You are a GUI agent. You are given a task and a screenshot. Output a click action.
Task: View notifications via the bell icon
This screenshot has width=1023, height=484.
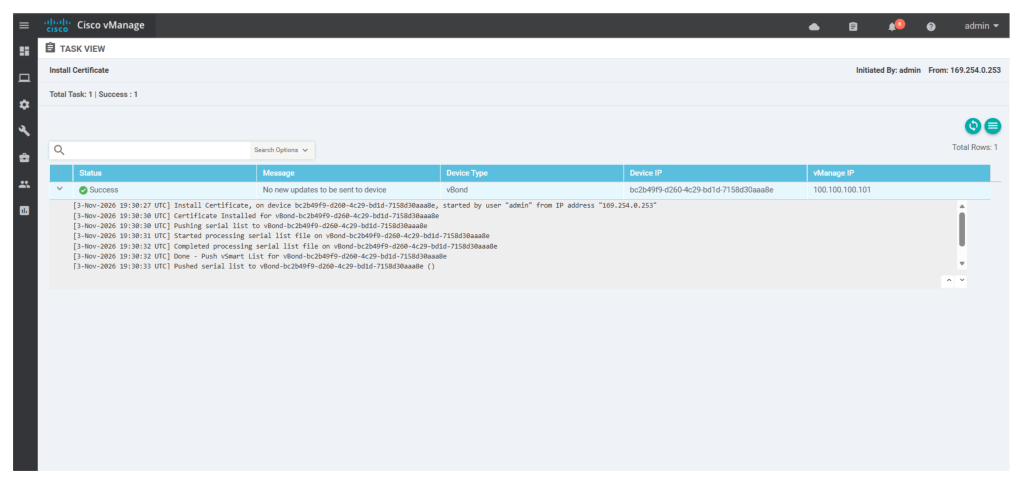[893, 26]
